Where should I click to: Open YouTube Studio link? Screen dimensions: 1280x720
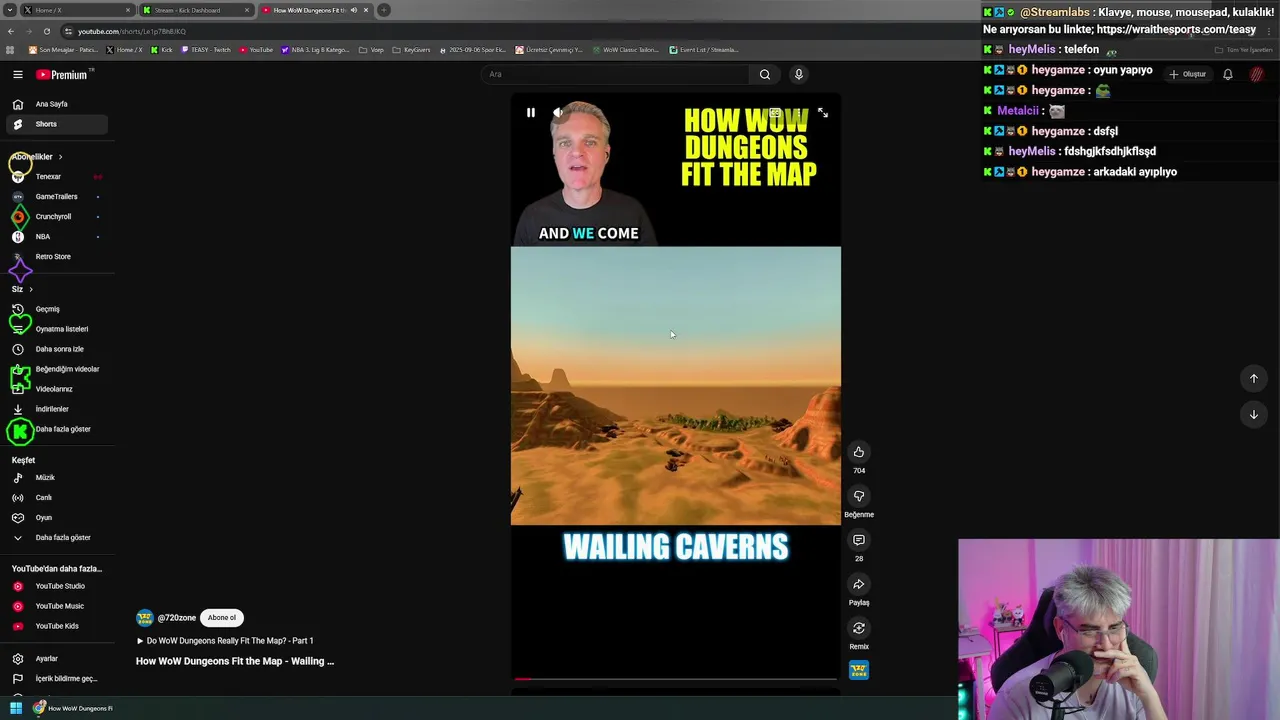coord(56,586)
